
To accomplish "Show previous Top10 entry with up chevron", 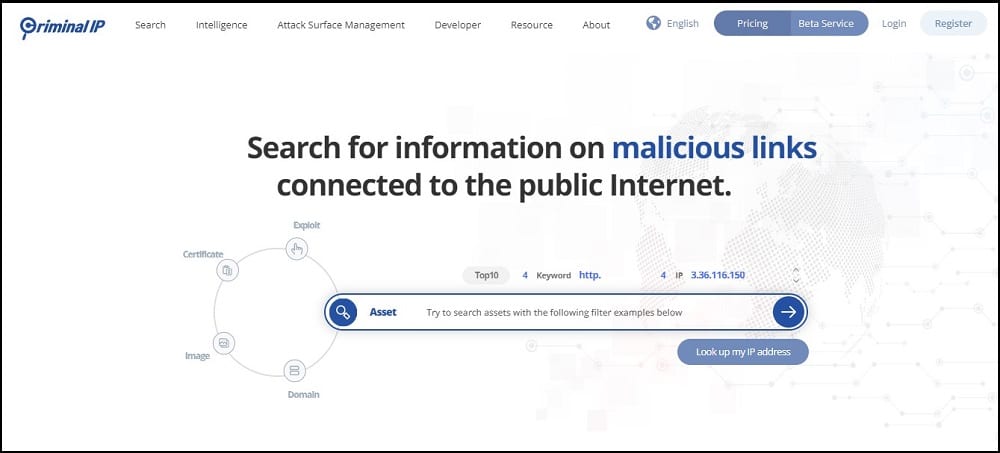I will [x=796, y=270].
